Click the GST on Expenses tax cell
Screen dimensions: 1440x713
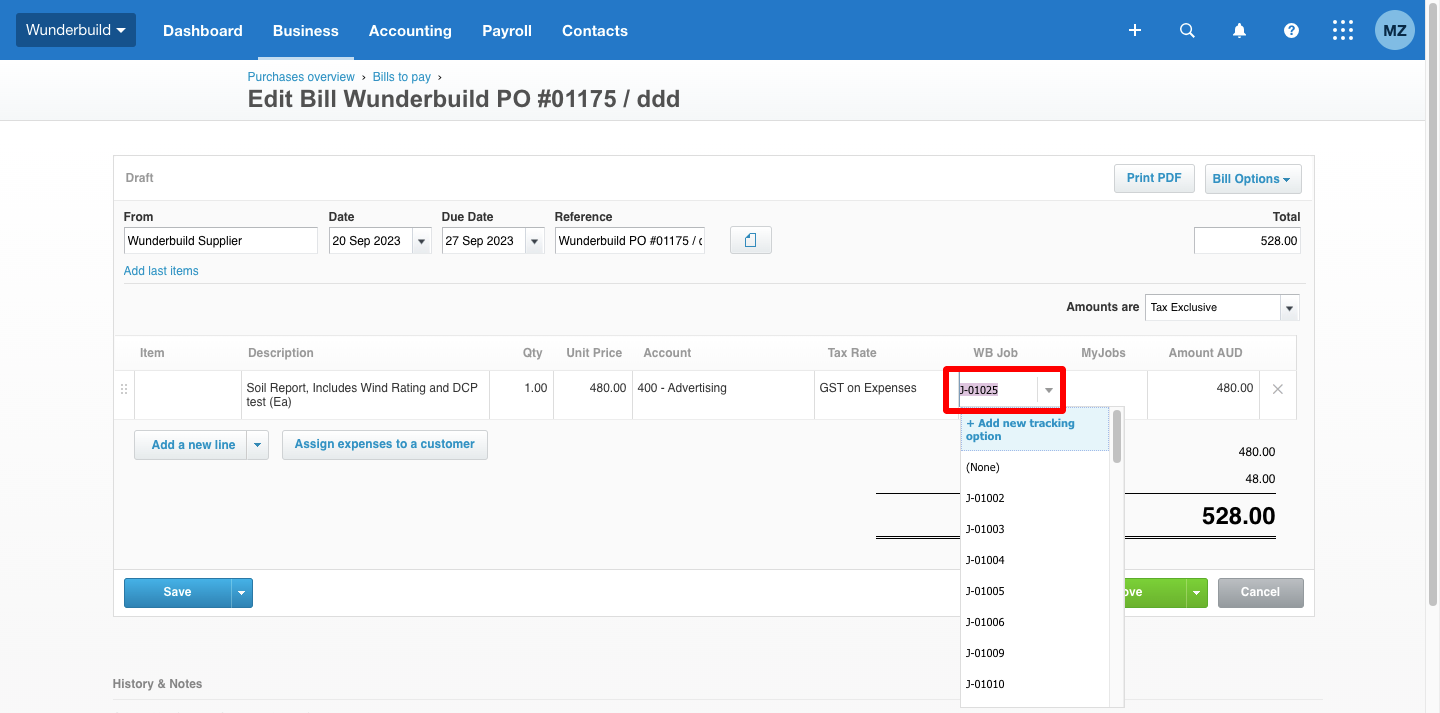click(x=879, y=395)
